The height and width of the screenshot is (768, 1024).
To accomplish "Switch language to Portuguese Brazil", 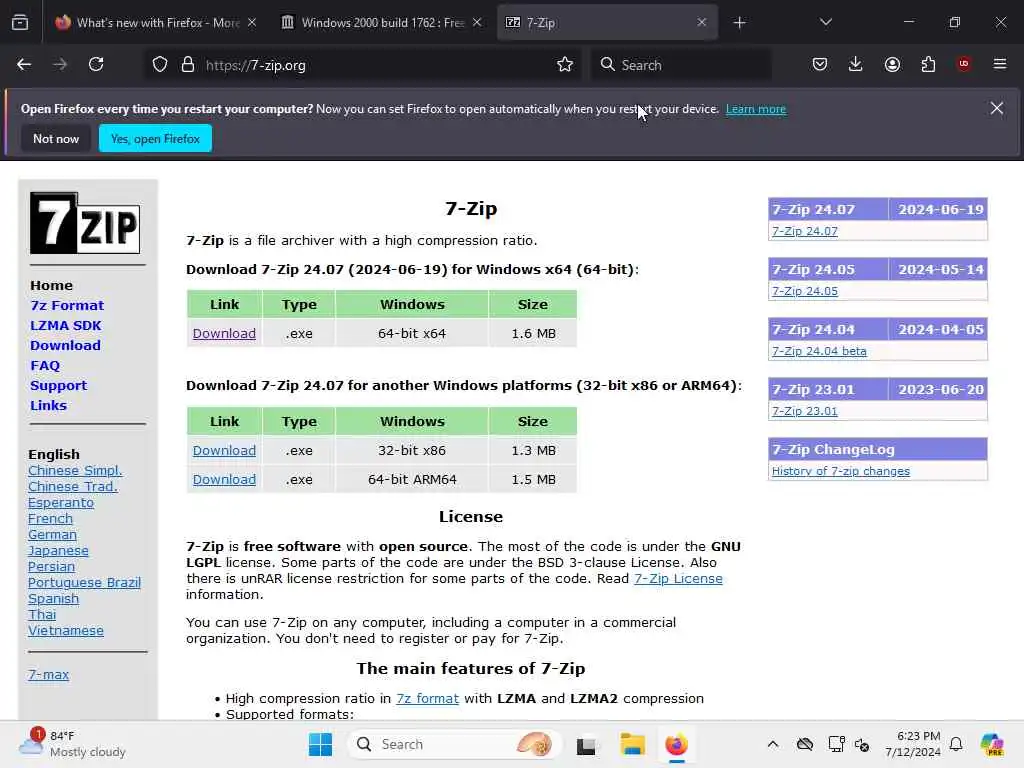I will click(84, 583).
